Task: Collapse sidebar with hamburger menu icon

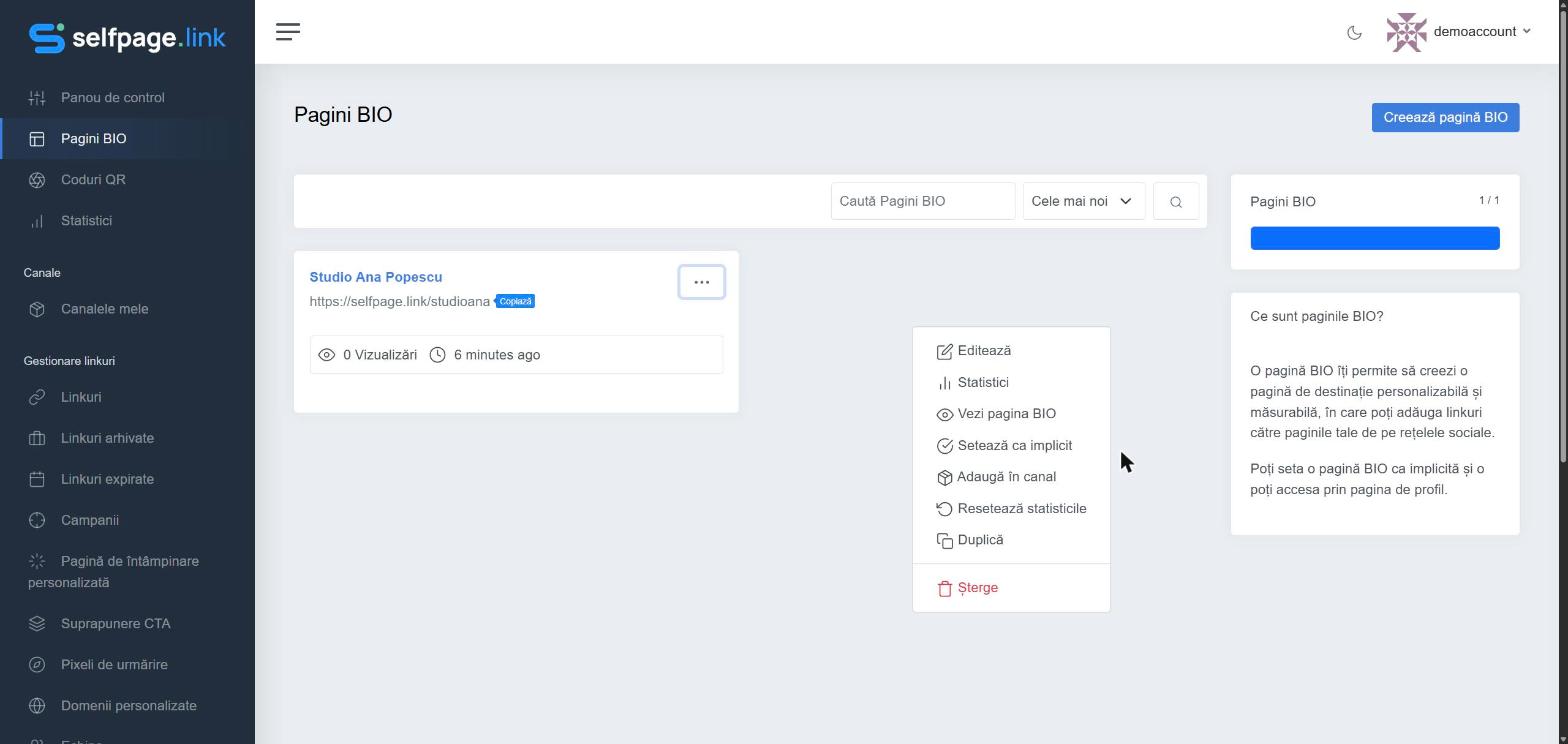Action: (288, 32)
